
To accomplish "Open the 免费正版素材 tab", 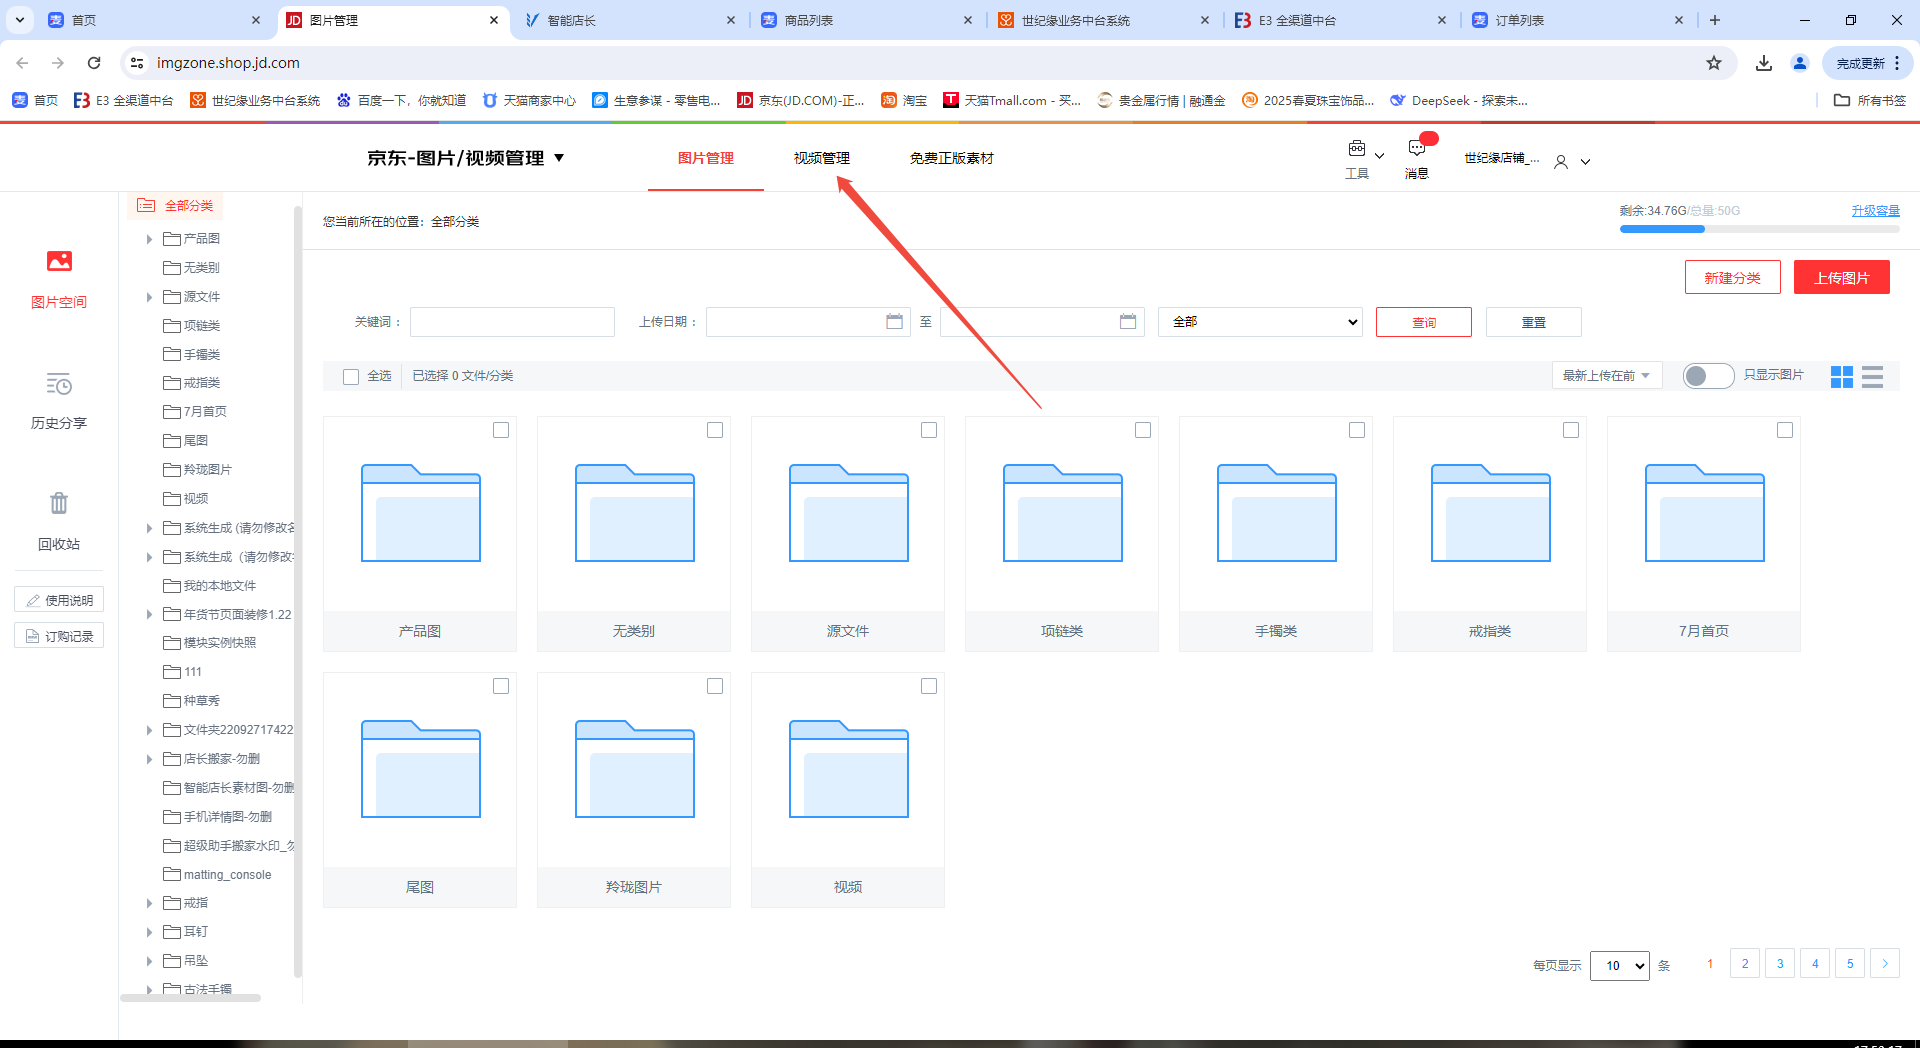I will point(951,158).
